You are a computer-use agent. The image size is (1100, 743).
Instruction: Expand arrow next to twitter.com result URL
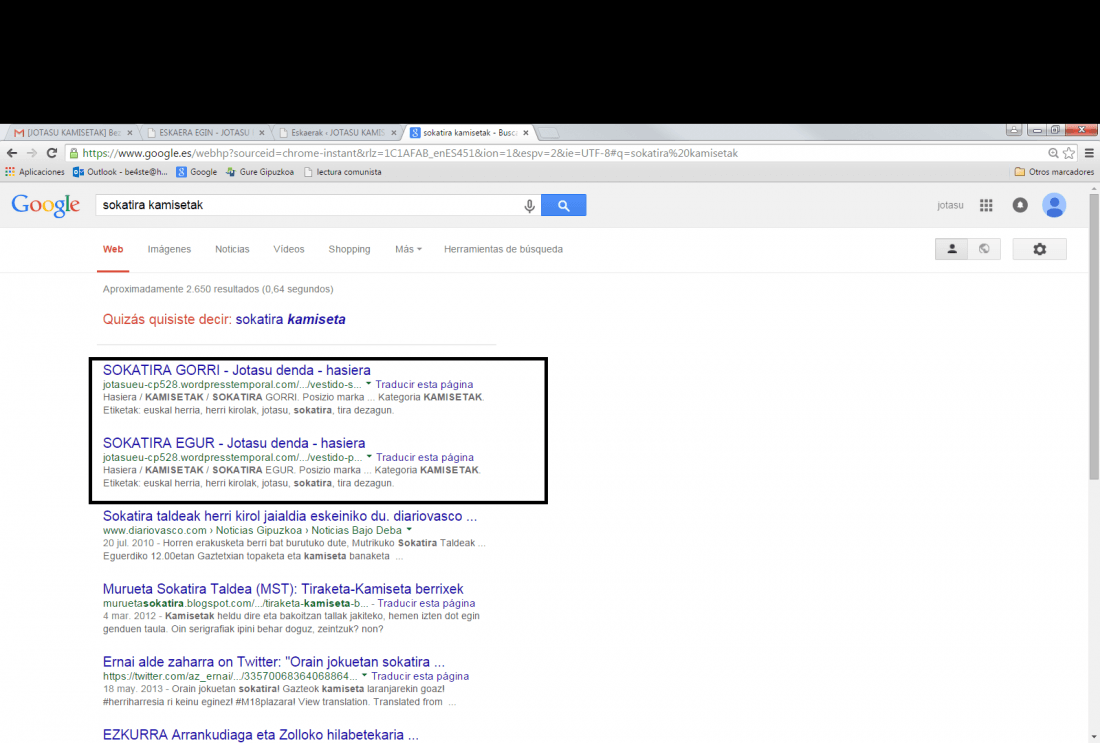point(364,676)
